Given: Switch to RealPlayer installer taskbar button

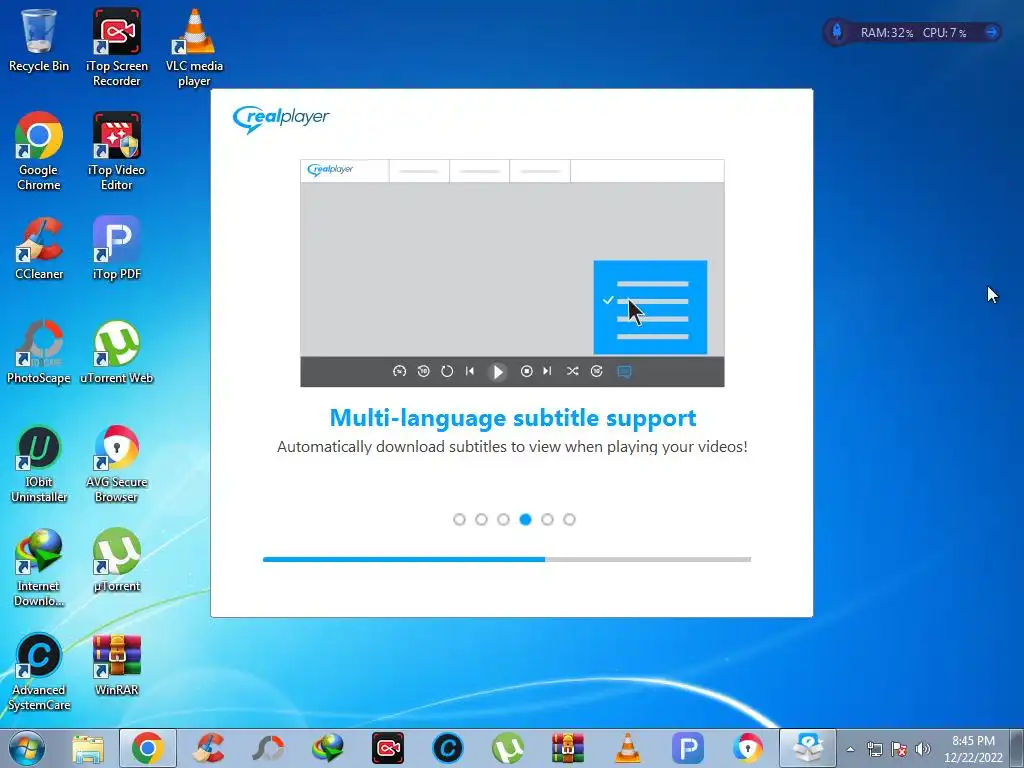Looking at the screenshot, I should pos(808,748).
